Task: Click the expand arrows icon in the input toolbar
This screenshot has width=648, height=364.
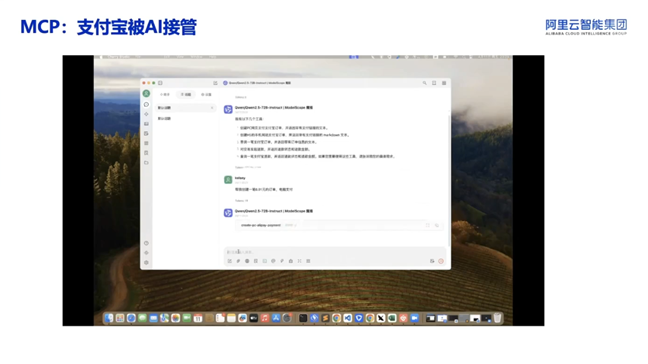Action: pyautogui.click(x=300, y=261)
